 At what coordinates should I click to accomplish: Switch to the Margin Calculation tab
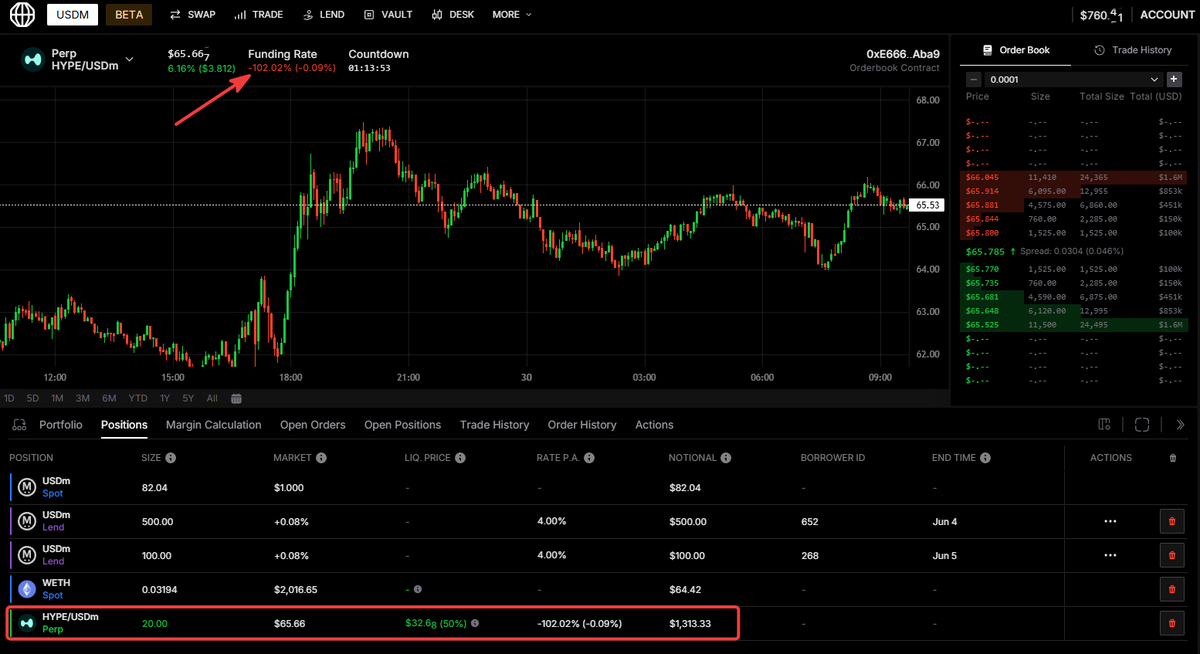point(214,425)
